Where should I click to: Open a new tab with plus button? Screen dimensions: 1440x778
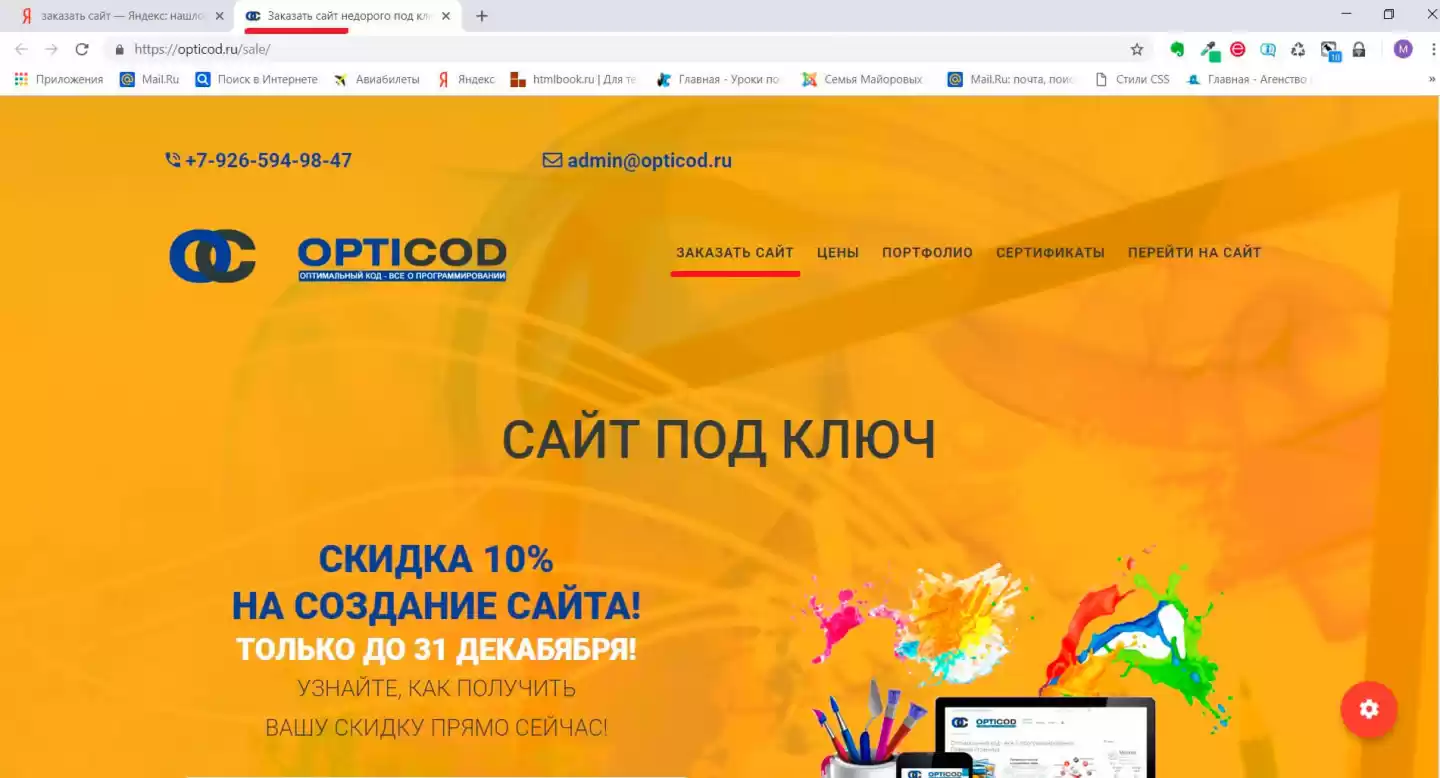coord(482,16)
